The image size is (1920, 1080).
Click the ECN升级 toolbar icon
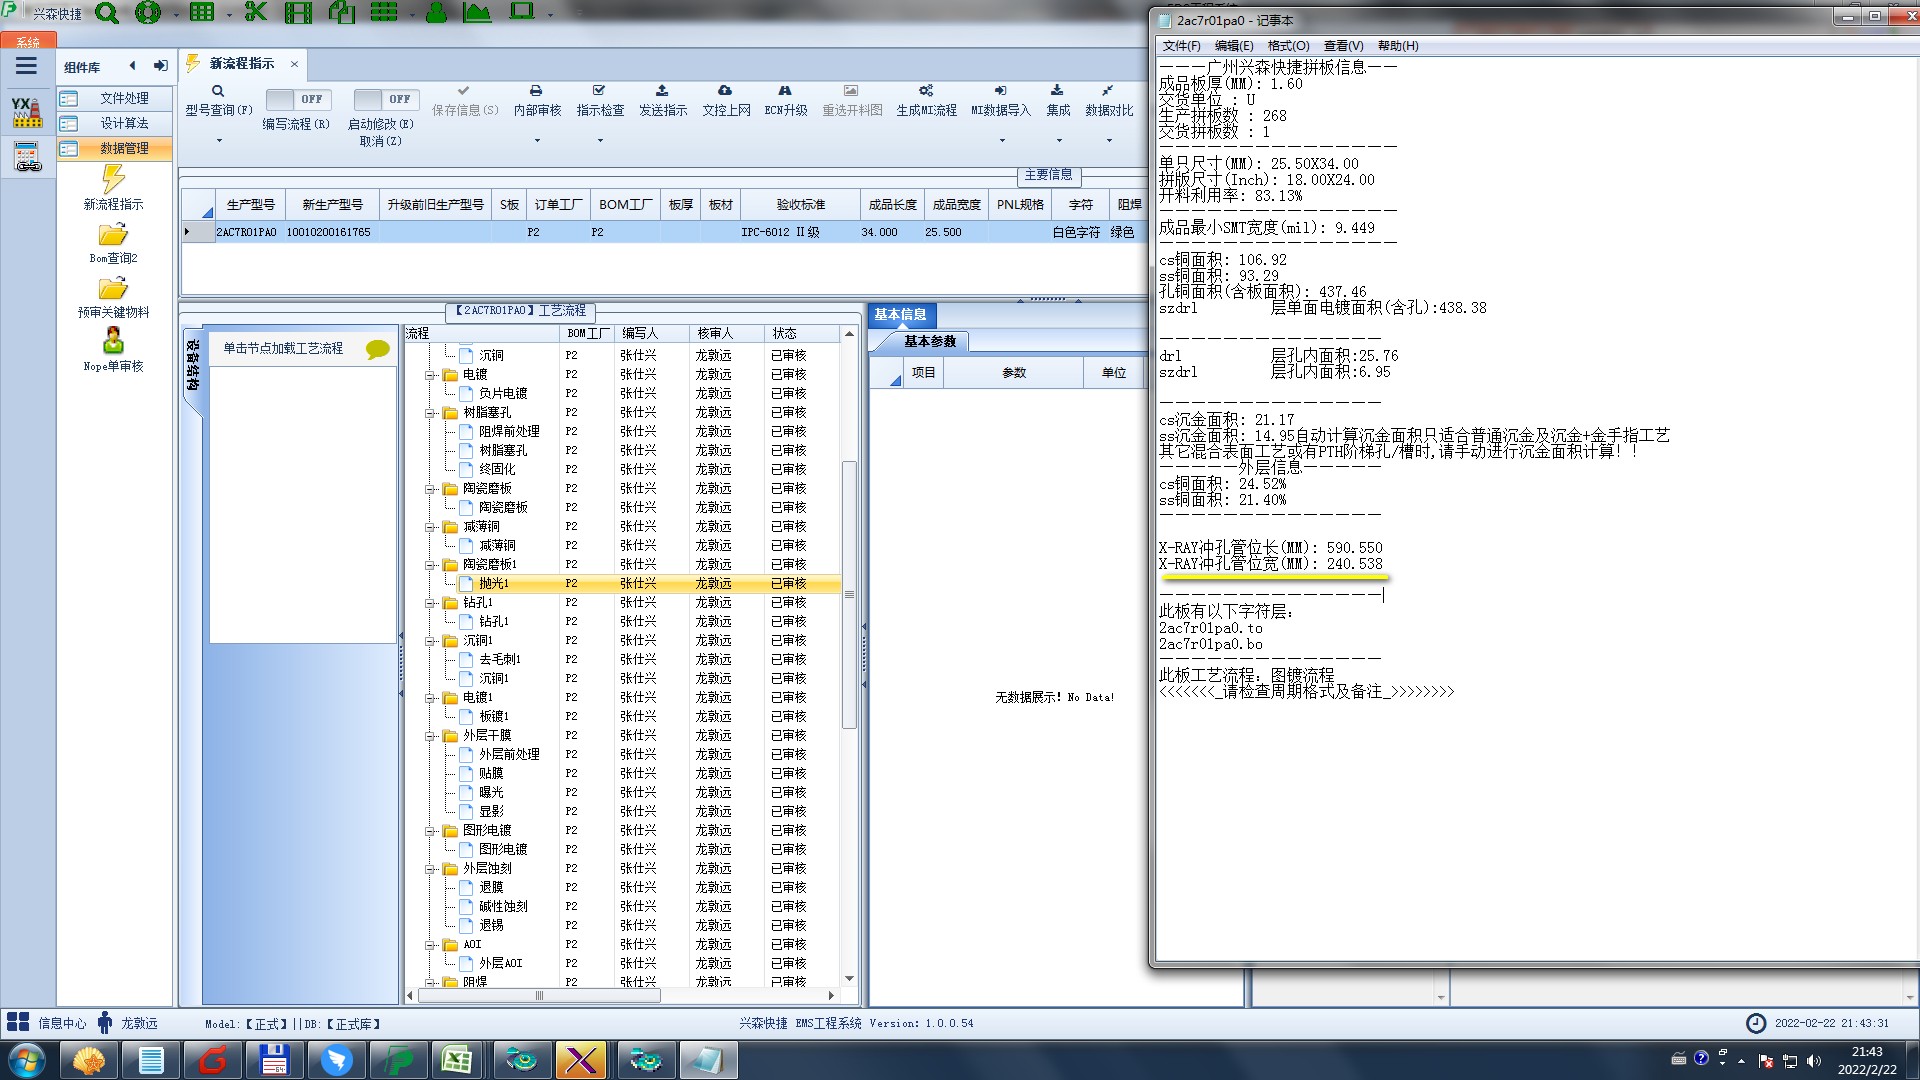pyautogui.click(x=785, y=91)
